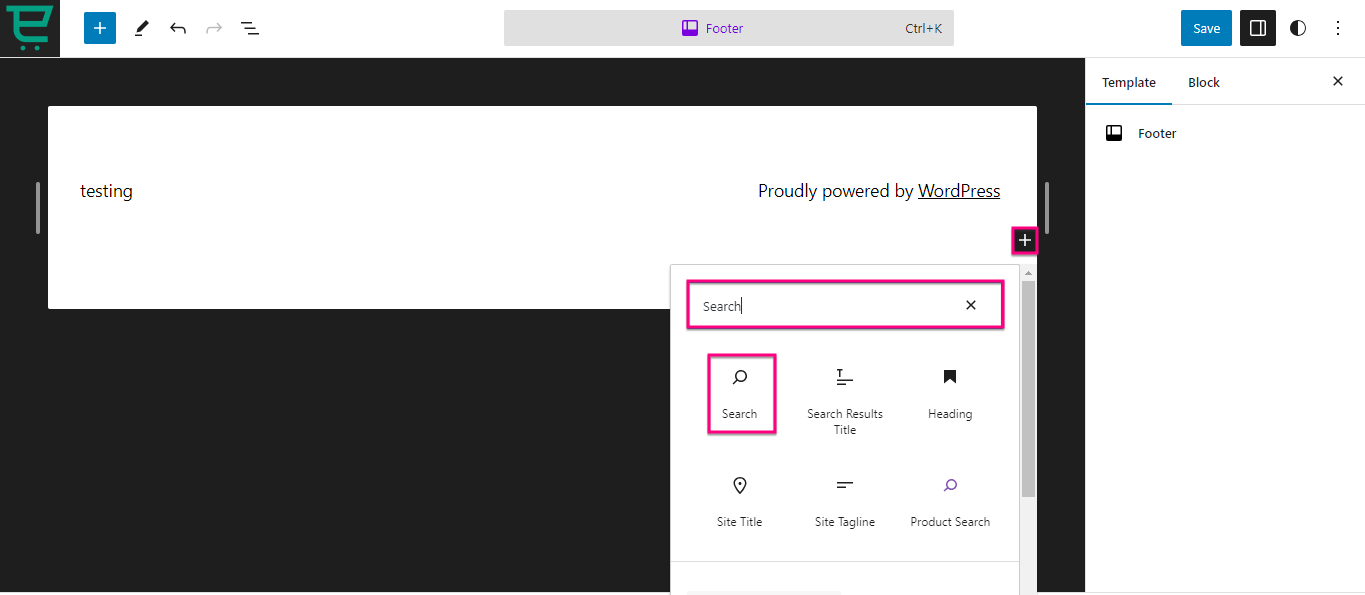1365x595 pixels.
Task: Open the WordPress link
Action: (x=959, y=191)
